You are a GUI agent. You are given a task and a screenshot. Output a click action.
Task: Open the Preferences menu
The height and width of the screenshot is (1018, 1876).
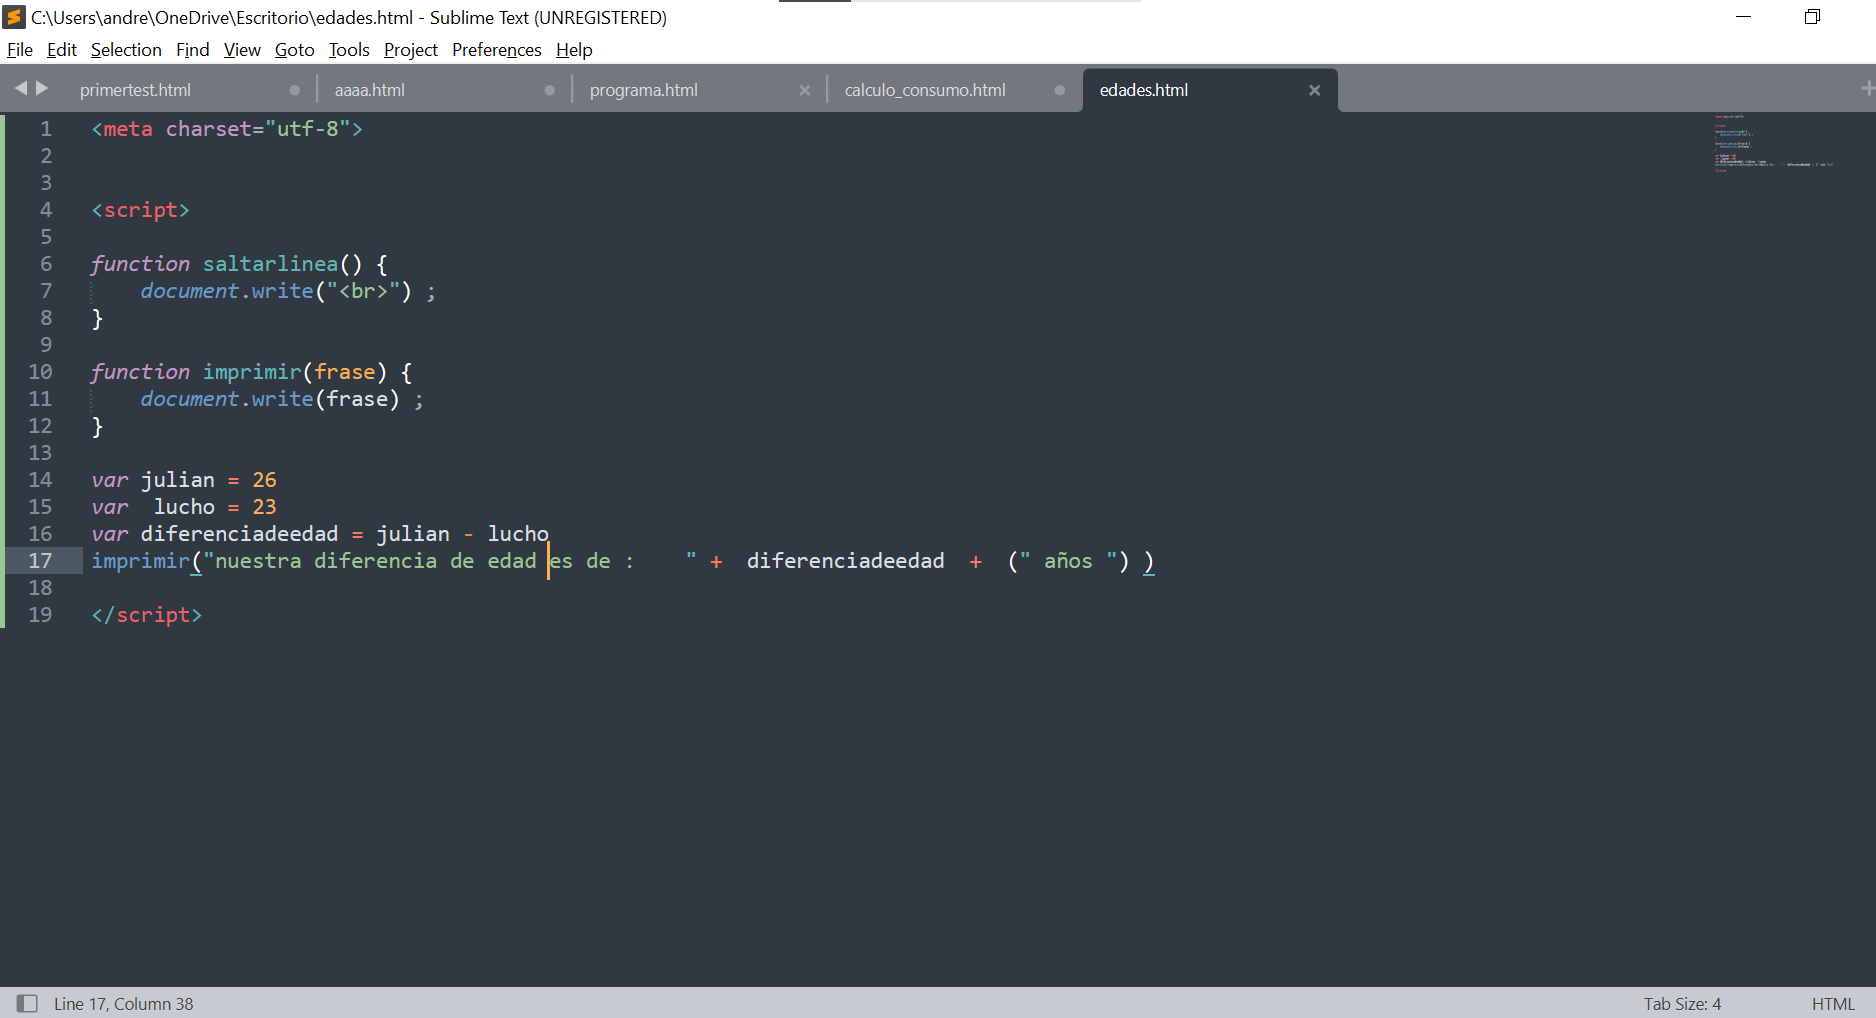[x=497, y=50]
